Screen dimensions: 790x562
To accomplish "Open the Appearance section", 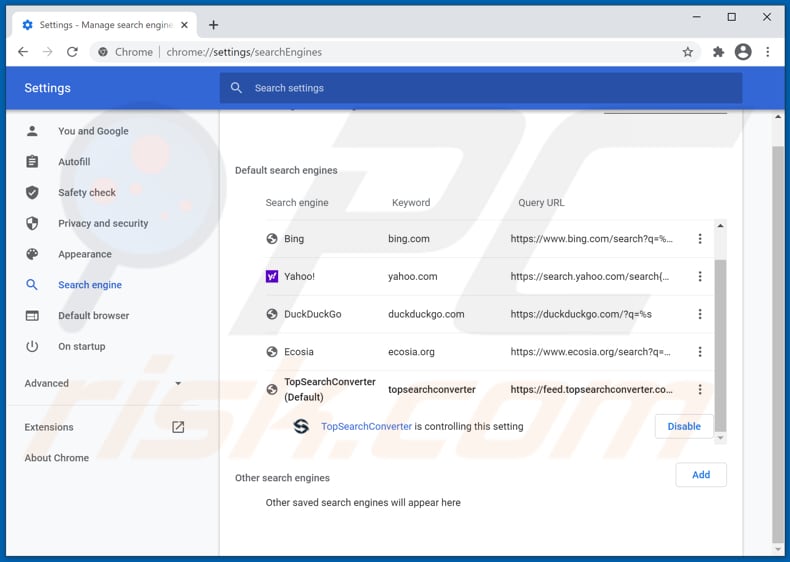I will pos(85,254).
